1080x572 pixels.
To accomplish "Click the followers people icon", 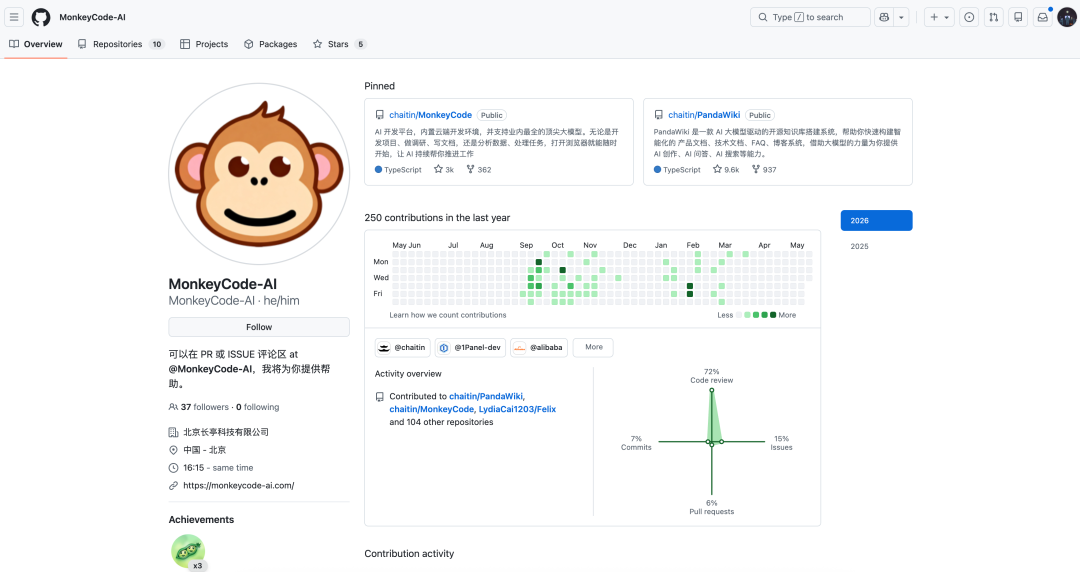I will click(x=174, y=407).
